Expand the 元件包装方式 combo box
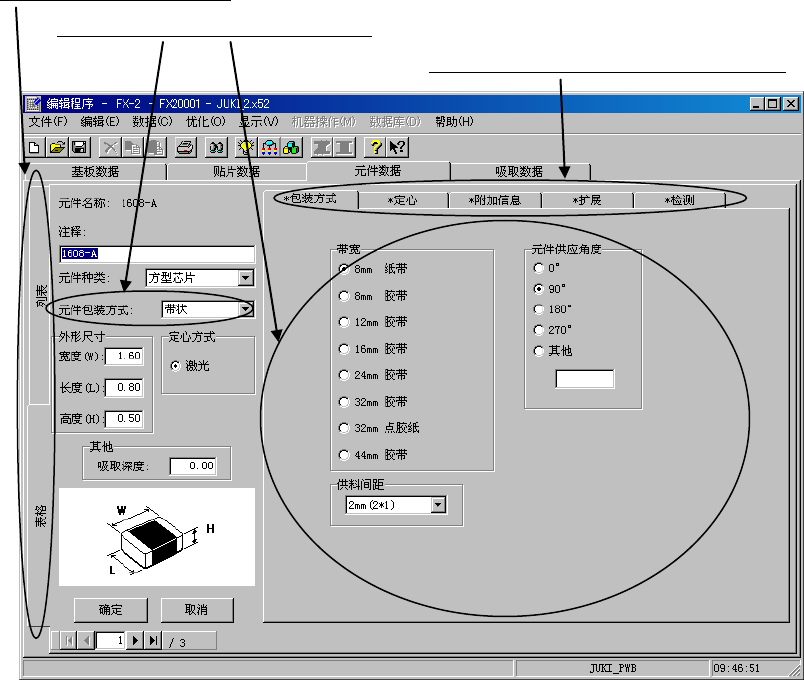The height and width of the screenshot is (680, 804). click(246, 310)
